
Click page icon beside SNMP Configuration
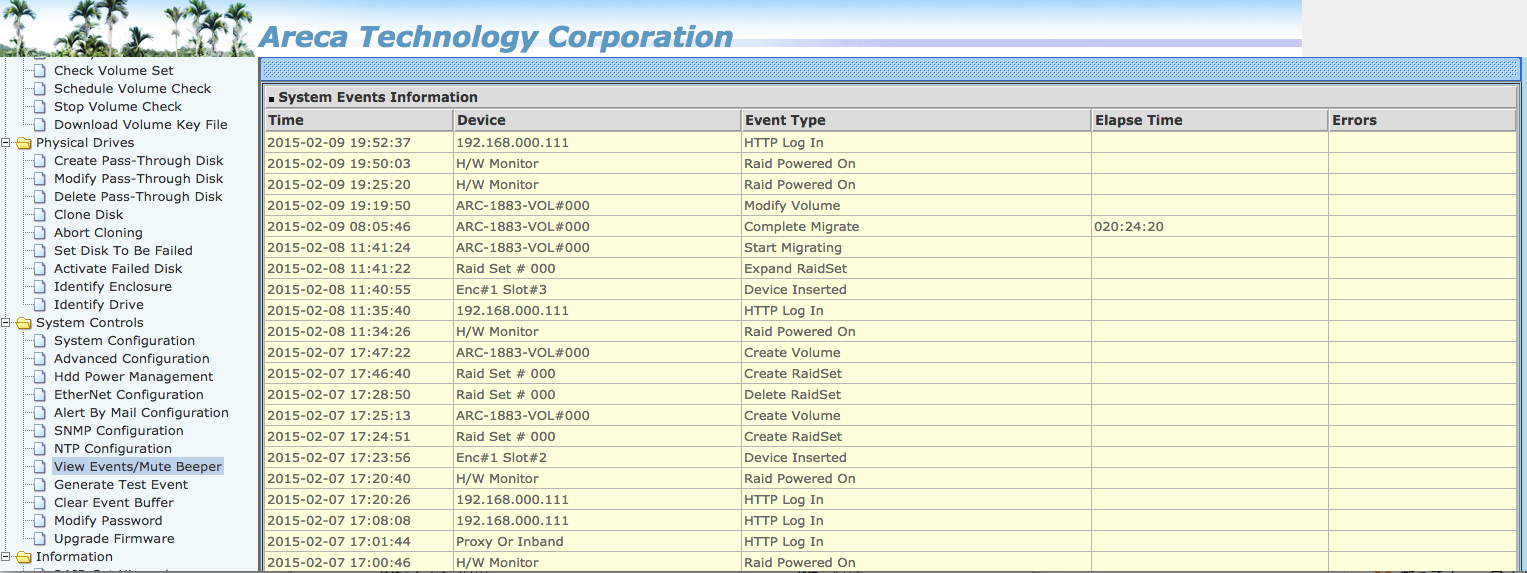click(x=40, y=431)
